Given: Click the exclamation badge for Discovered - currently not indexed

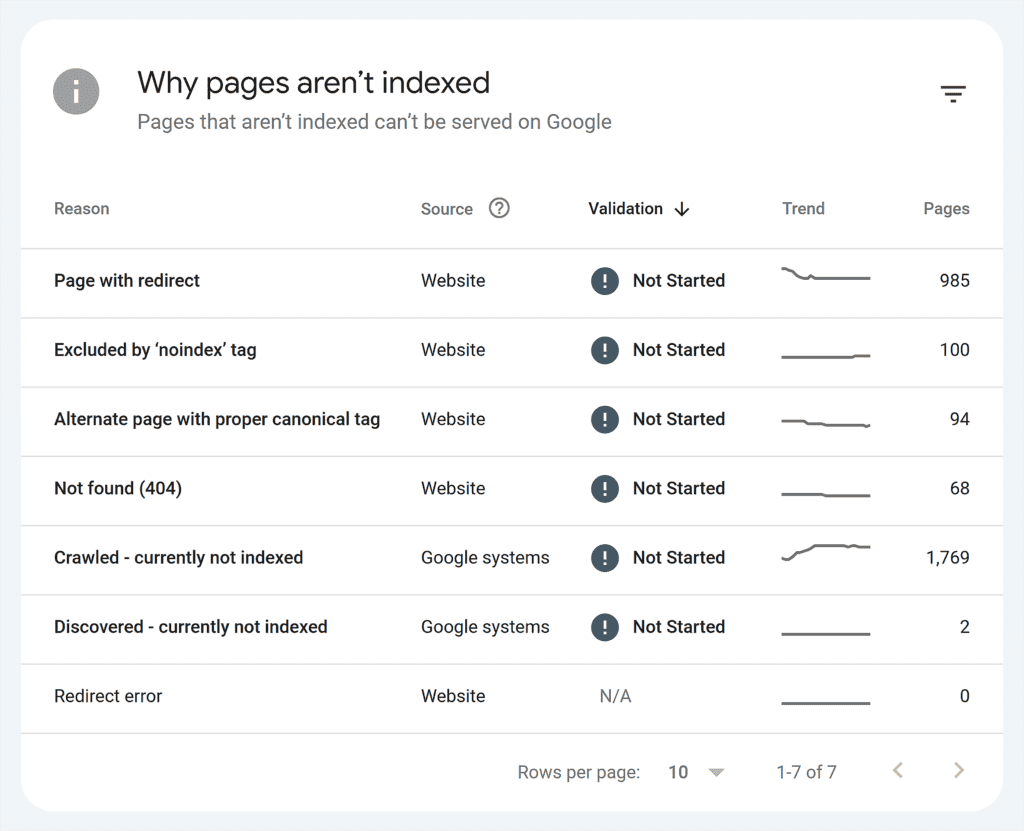Looking at the screenshot, I should coord(605,627).
